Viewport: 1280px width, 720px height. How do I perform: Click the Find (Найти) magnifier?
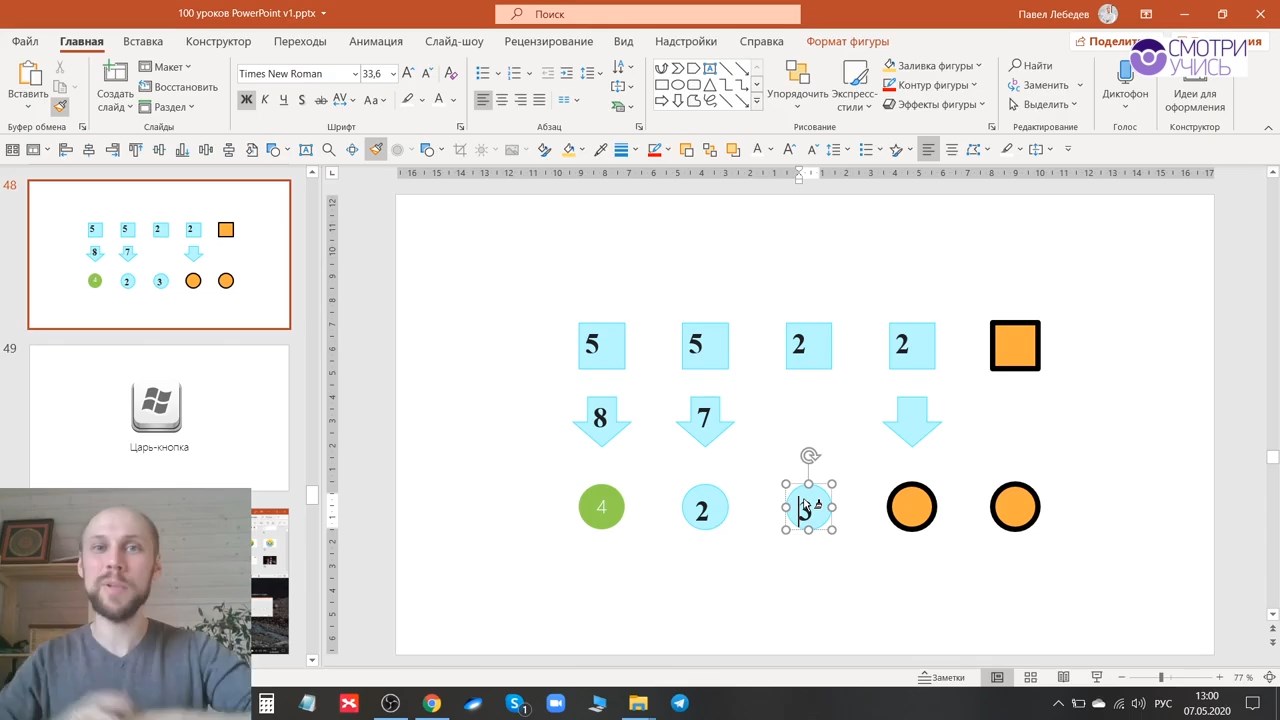point(1030,66)
